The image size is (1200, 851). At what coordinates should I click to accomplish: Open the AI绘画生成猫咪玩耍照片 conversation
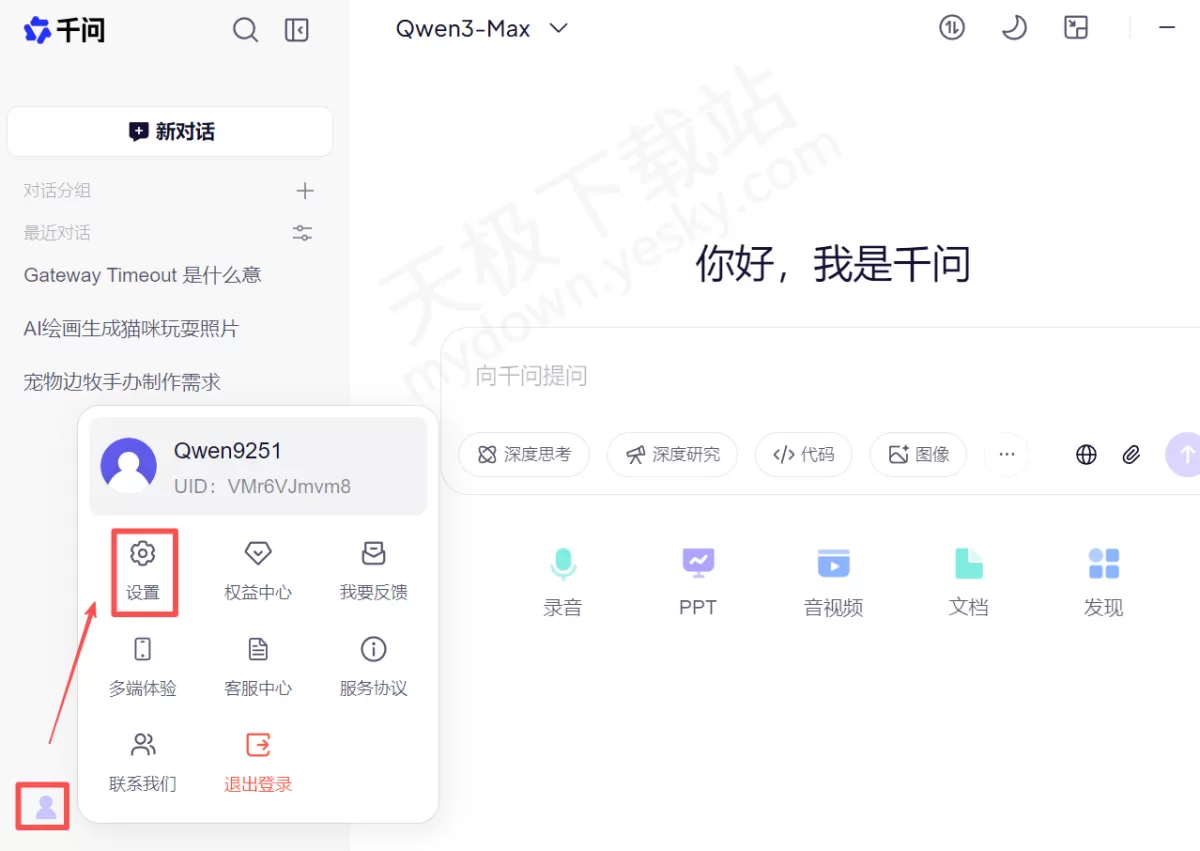(131, 328)
